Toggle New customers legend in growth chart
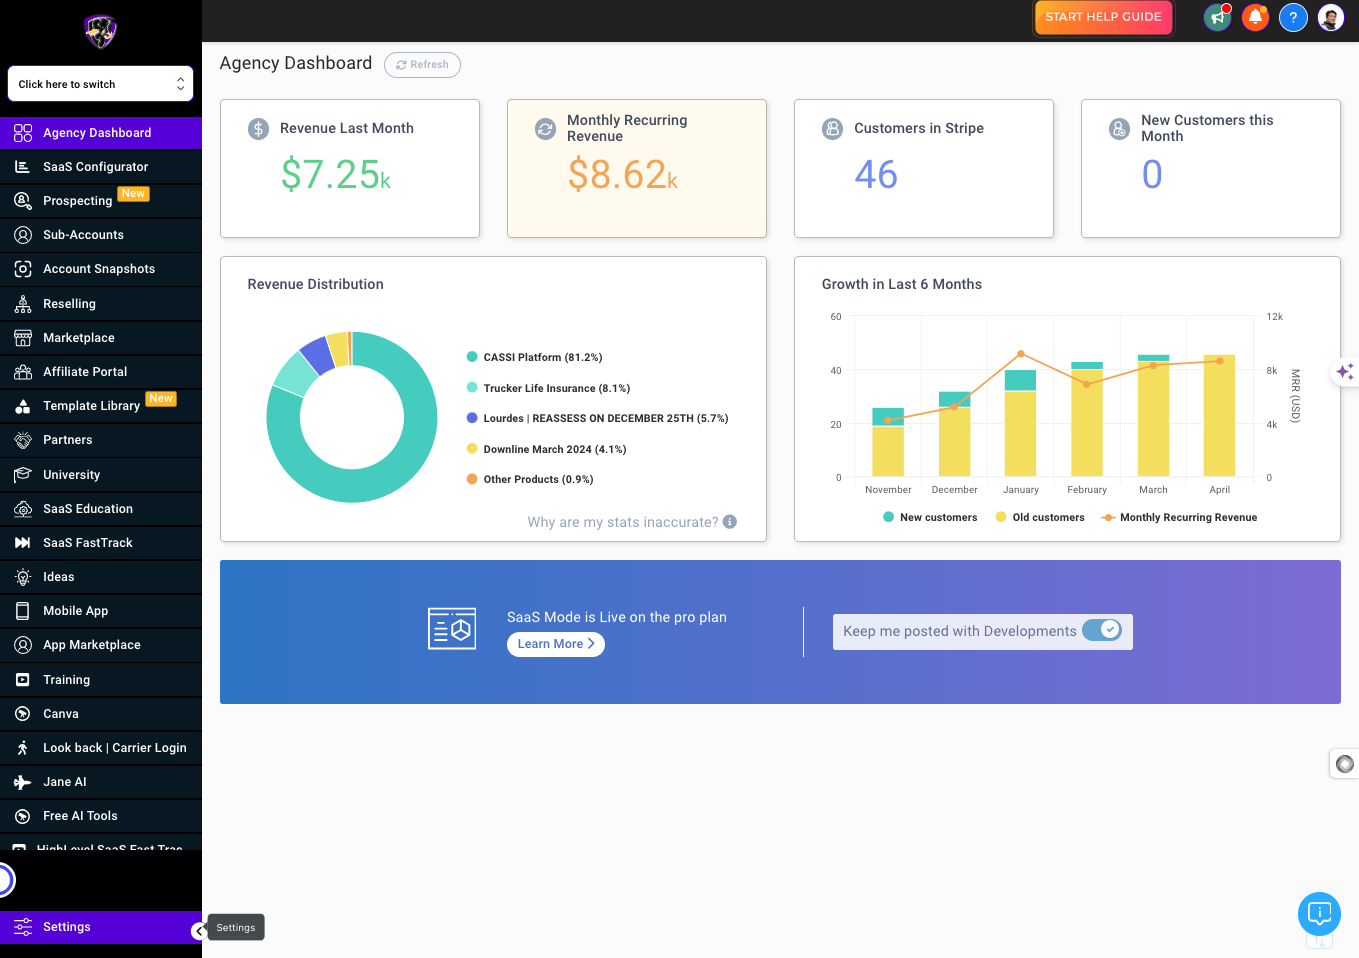 (x=930, y=518)
